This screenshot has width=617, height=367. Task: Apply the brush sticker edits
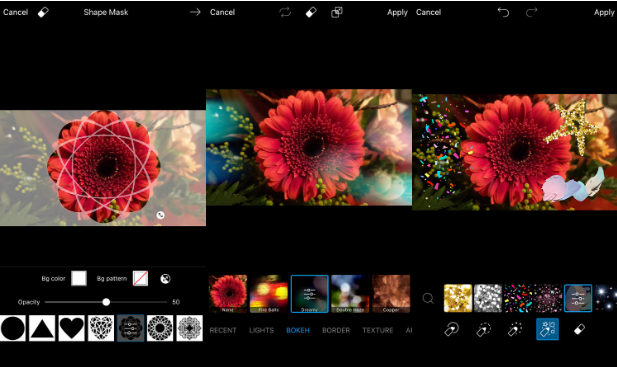point(604,12)
